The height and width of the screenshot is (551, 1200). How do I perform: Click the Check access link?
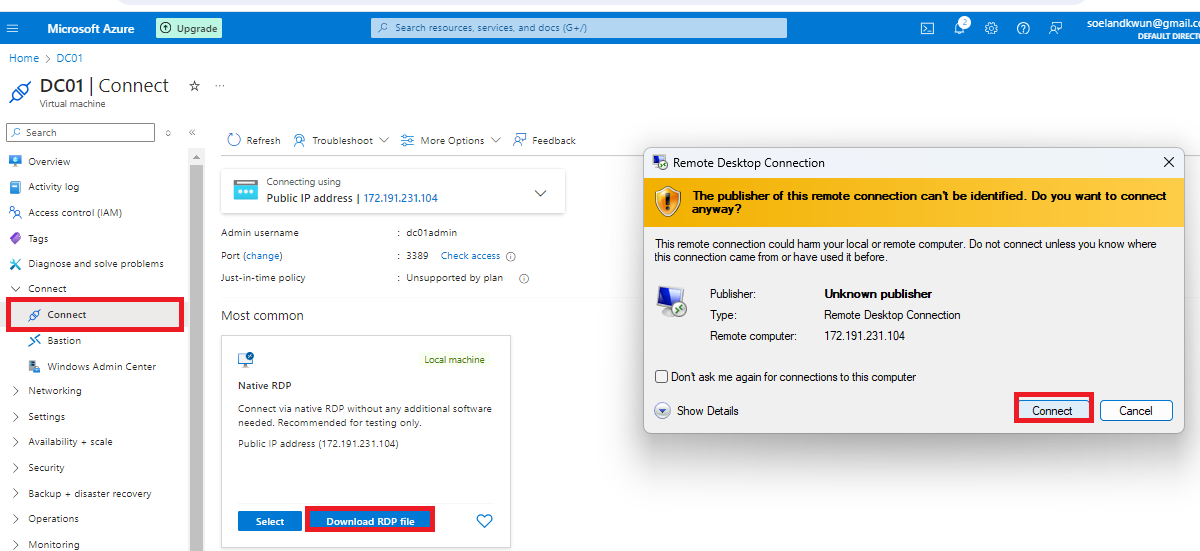pos(470,256)
